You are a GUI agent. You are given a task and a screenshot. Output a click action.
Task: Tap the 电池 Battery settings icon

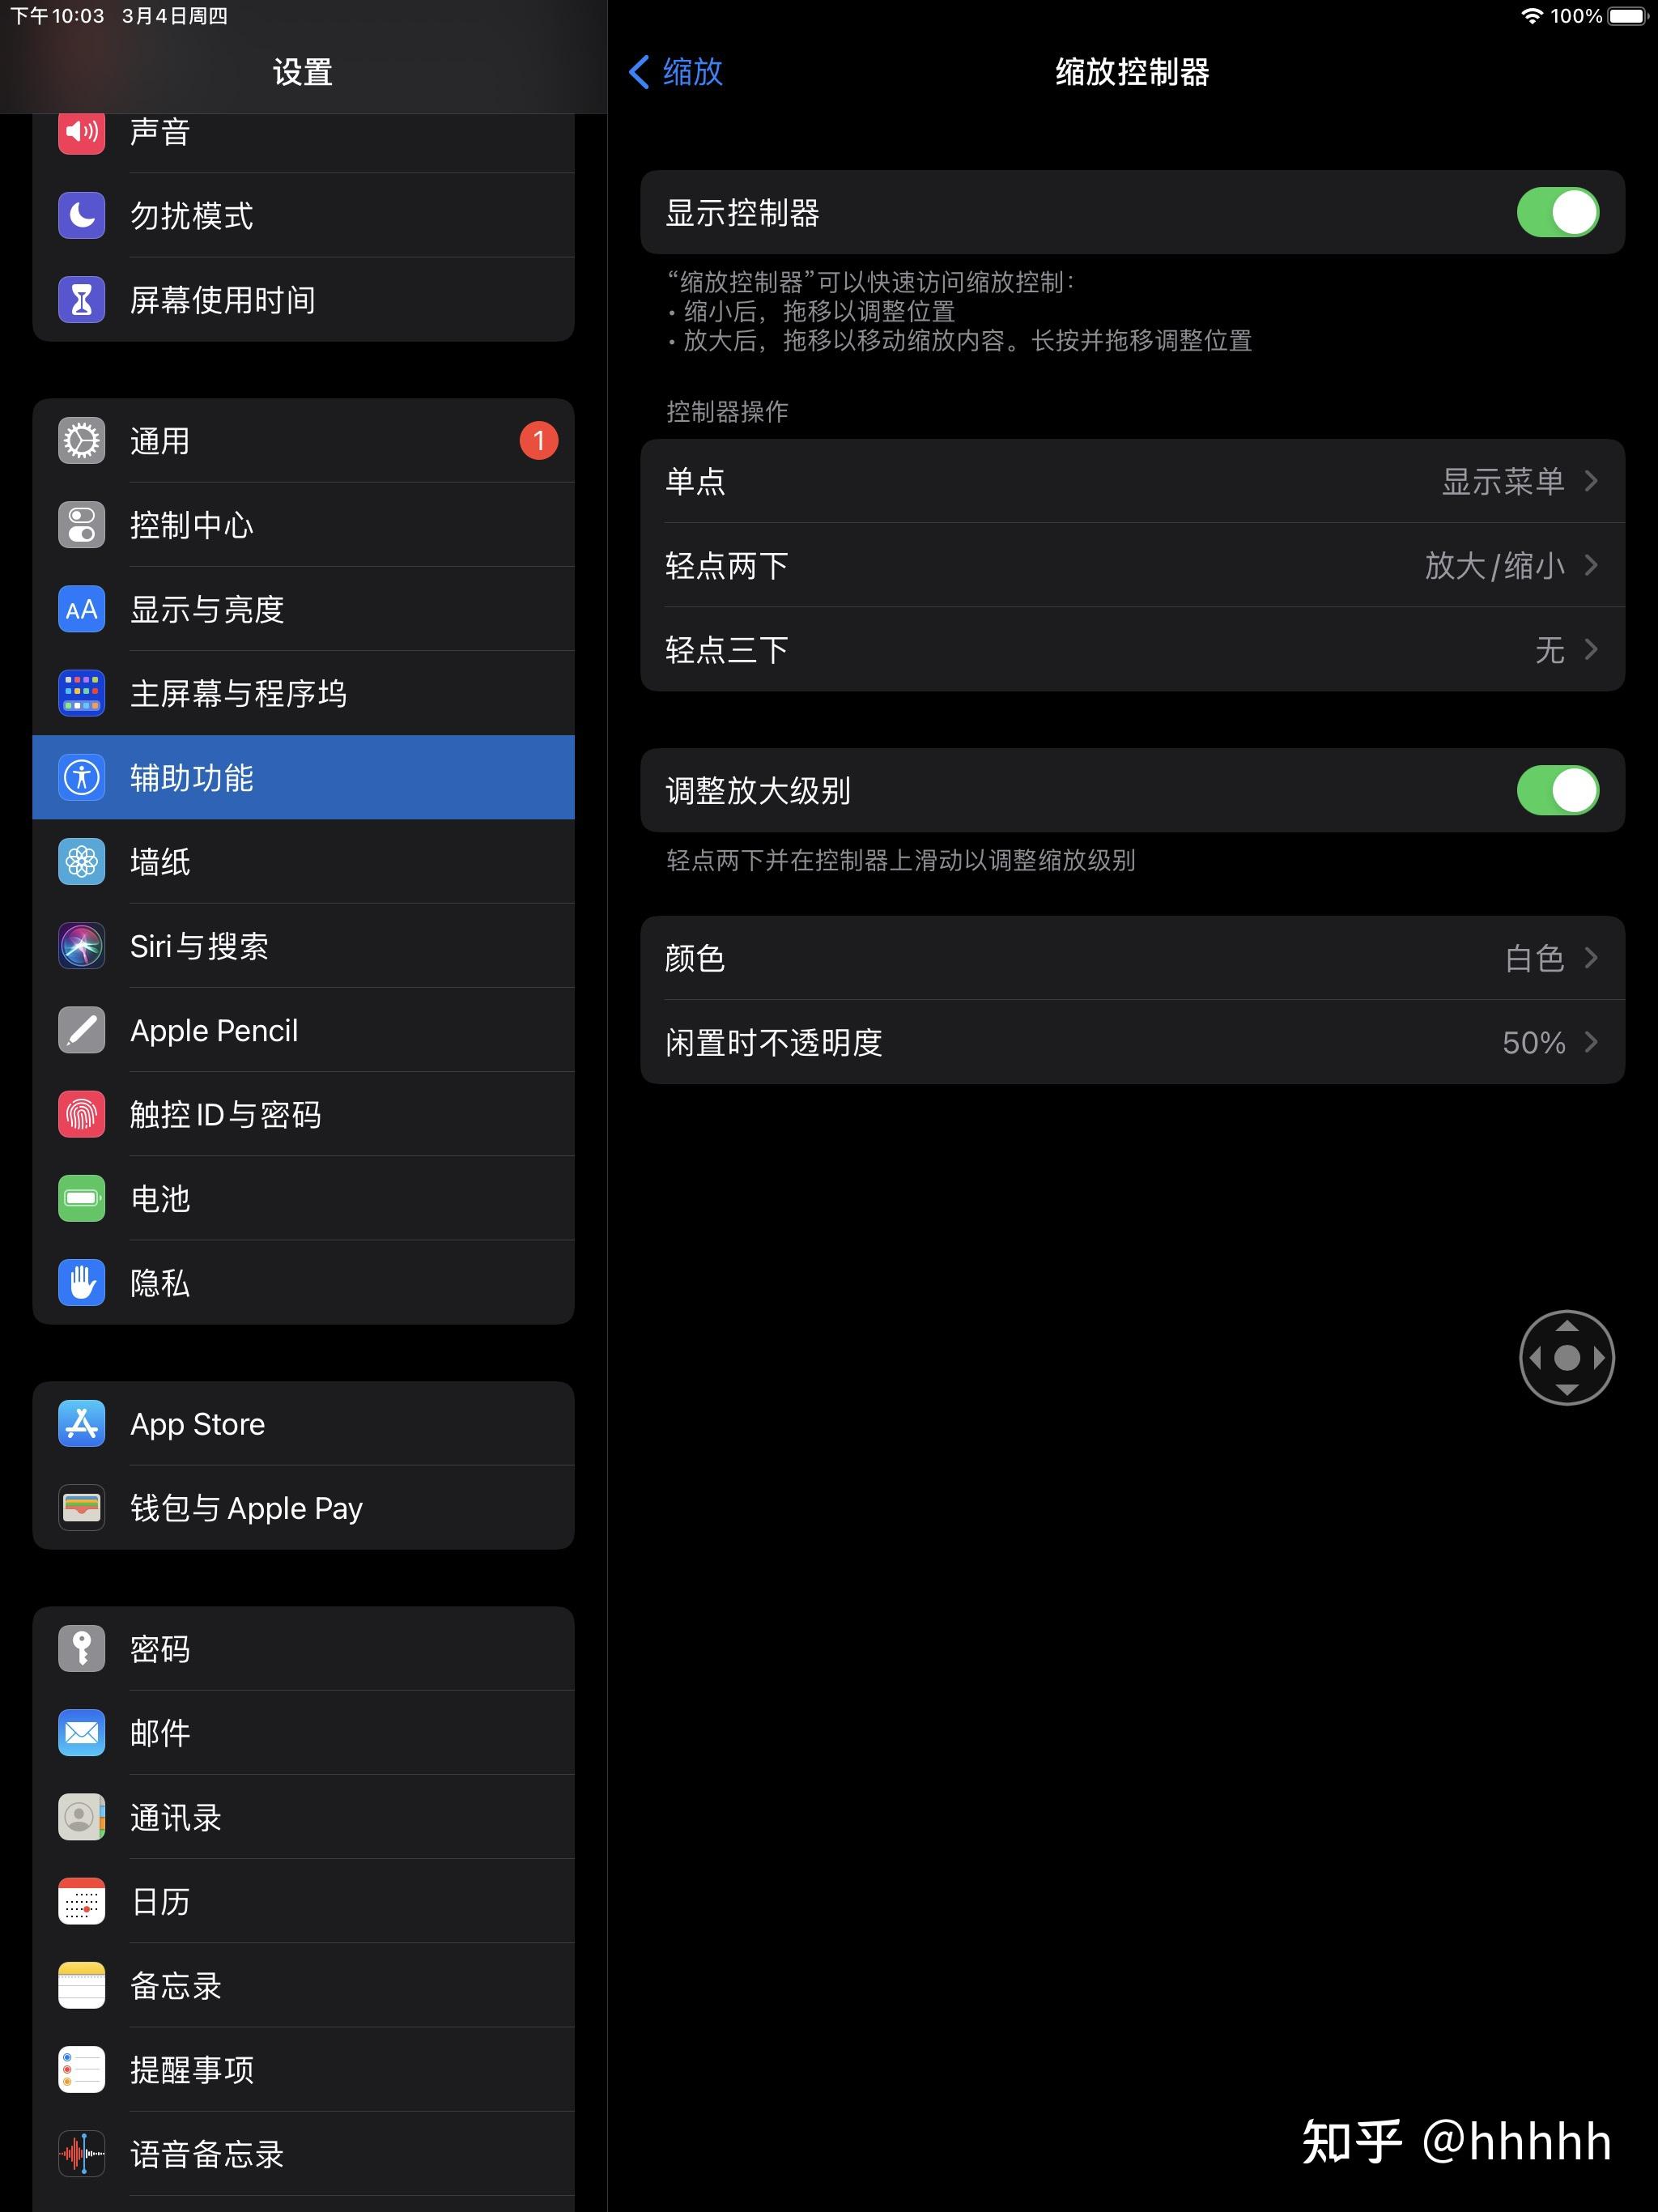tap(83, 1200)
